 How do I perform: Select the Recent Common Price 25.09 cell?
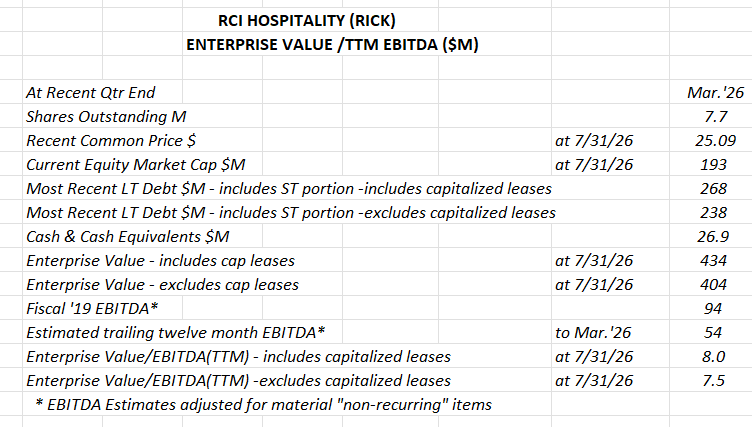point(715,140)
